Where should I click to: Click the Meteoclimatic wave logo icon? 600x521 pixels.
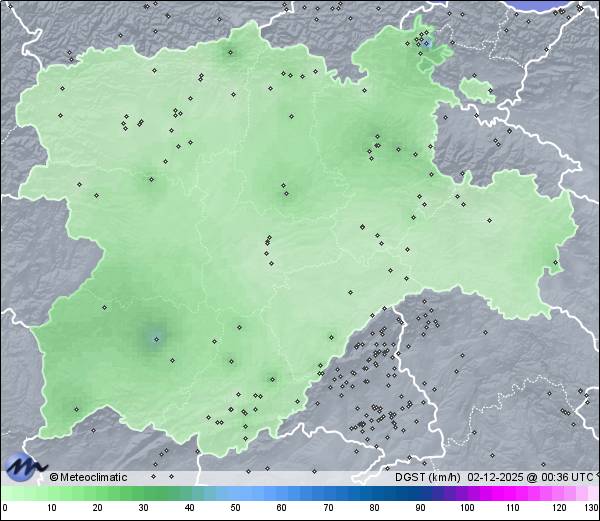tap(24, 467)
